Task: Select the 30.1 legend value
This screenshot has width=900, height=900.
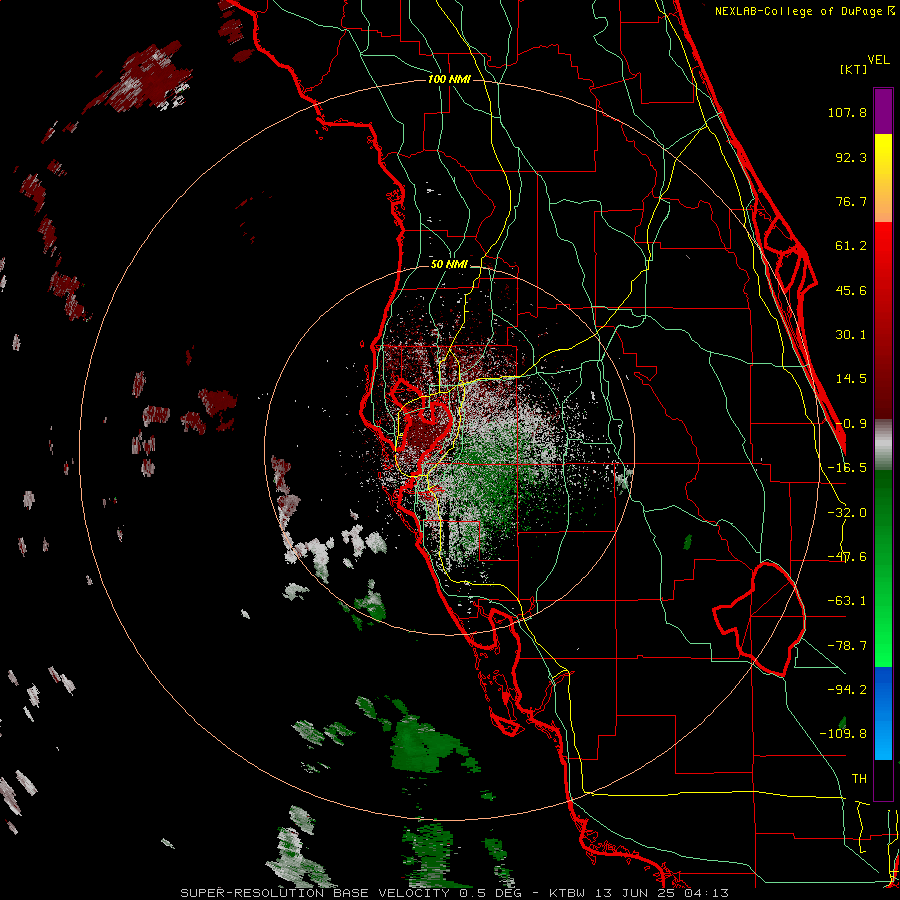Action: (851, 335)
